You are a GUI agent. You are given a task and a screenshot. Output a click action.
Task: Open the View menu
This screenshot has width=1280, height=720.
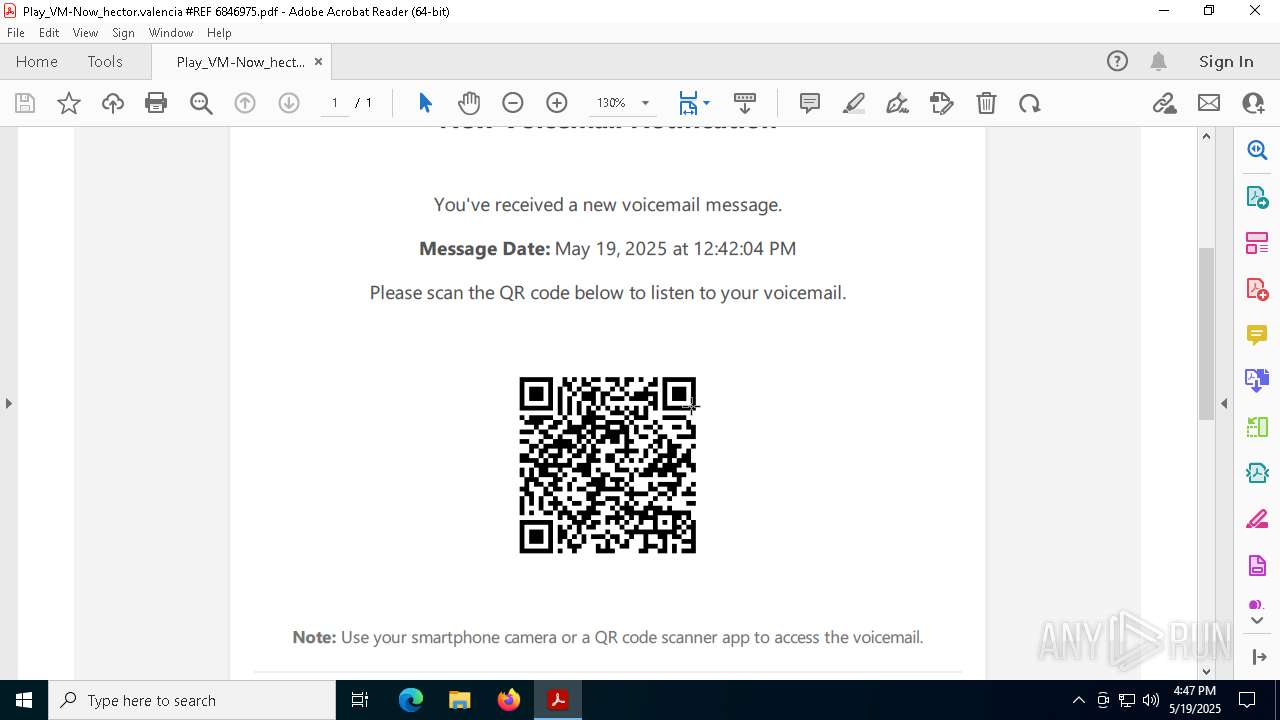click(x=85, y=33)
